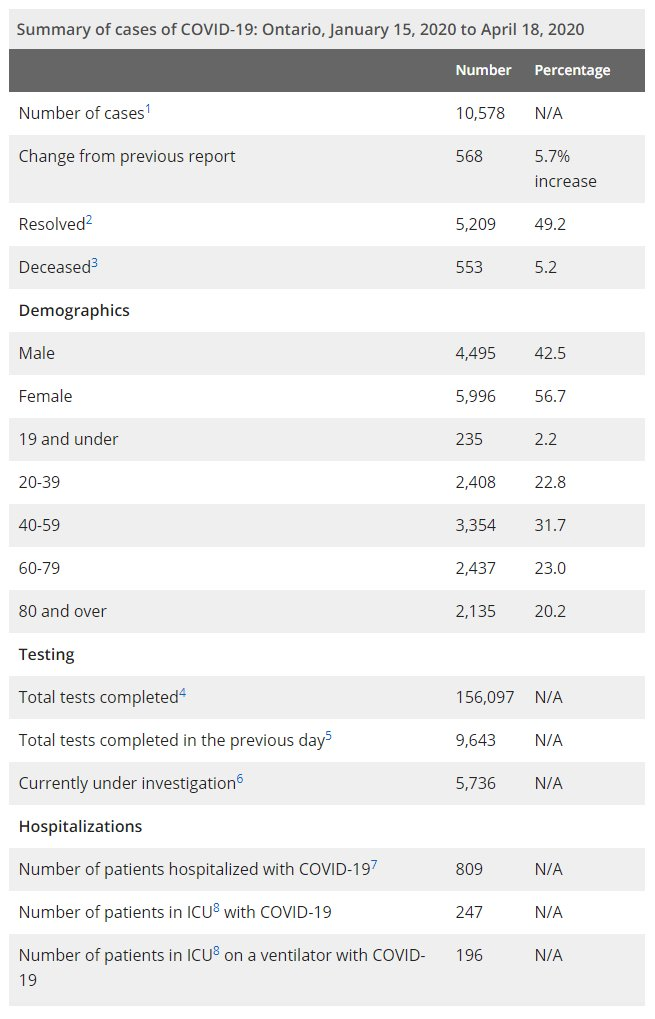655x1019 pixels.
Task: Click the Number column header
Action: 483,70
